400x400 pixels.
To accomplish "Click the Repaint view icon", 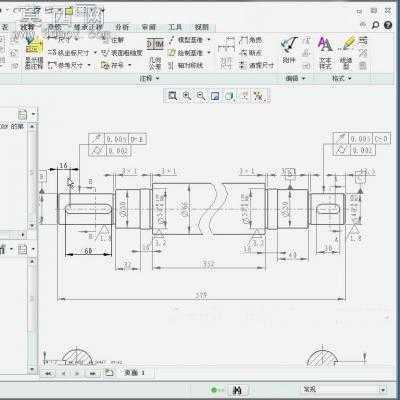I will (x=215, y=96).
